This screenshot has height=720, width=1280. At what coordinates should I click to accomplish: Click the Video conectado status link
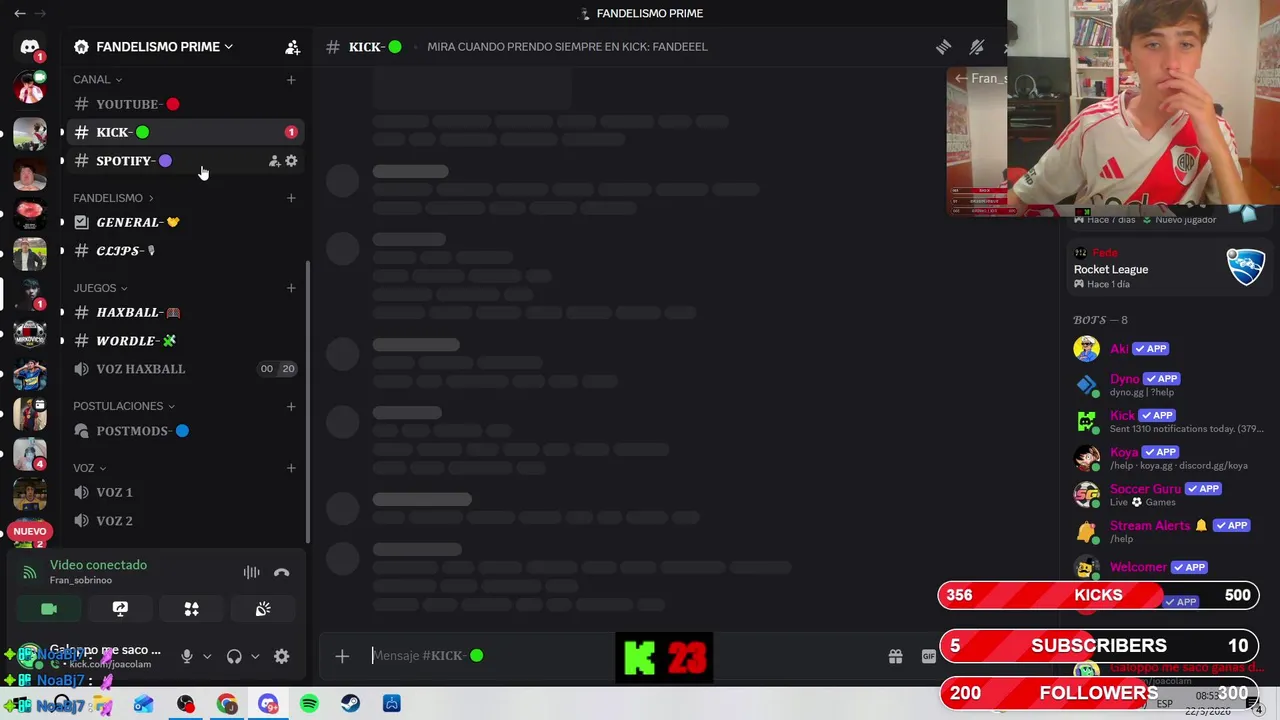click(x=98, y=565)
